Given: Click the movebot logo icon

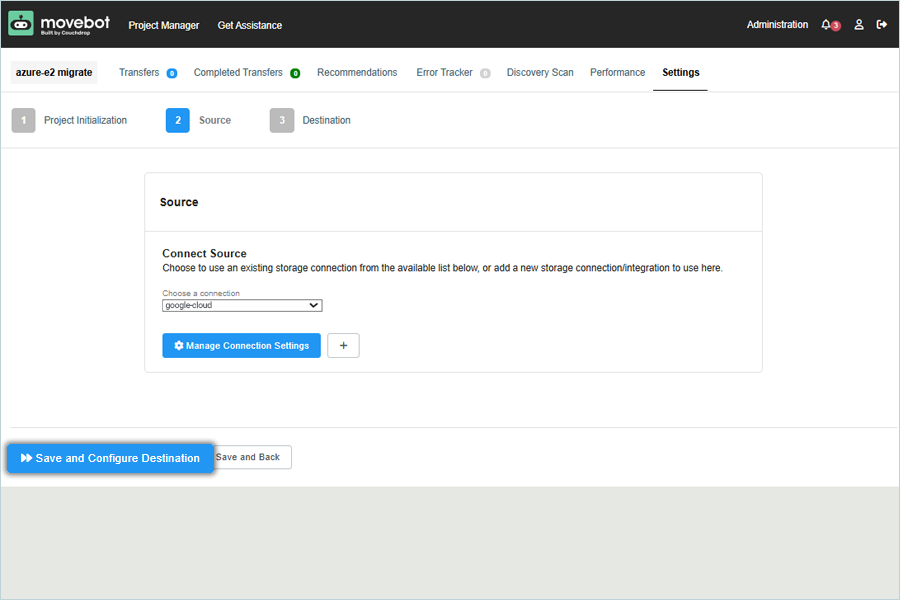Looking at the screenshot, I should 21,24.
